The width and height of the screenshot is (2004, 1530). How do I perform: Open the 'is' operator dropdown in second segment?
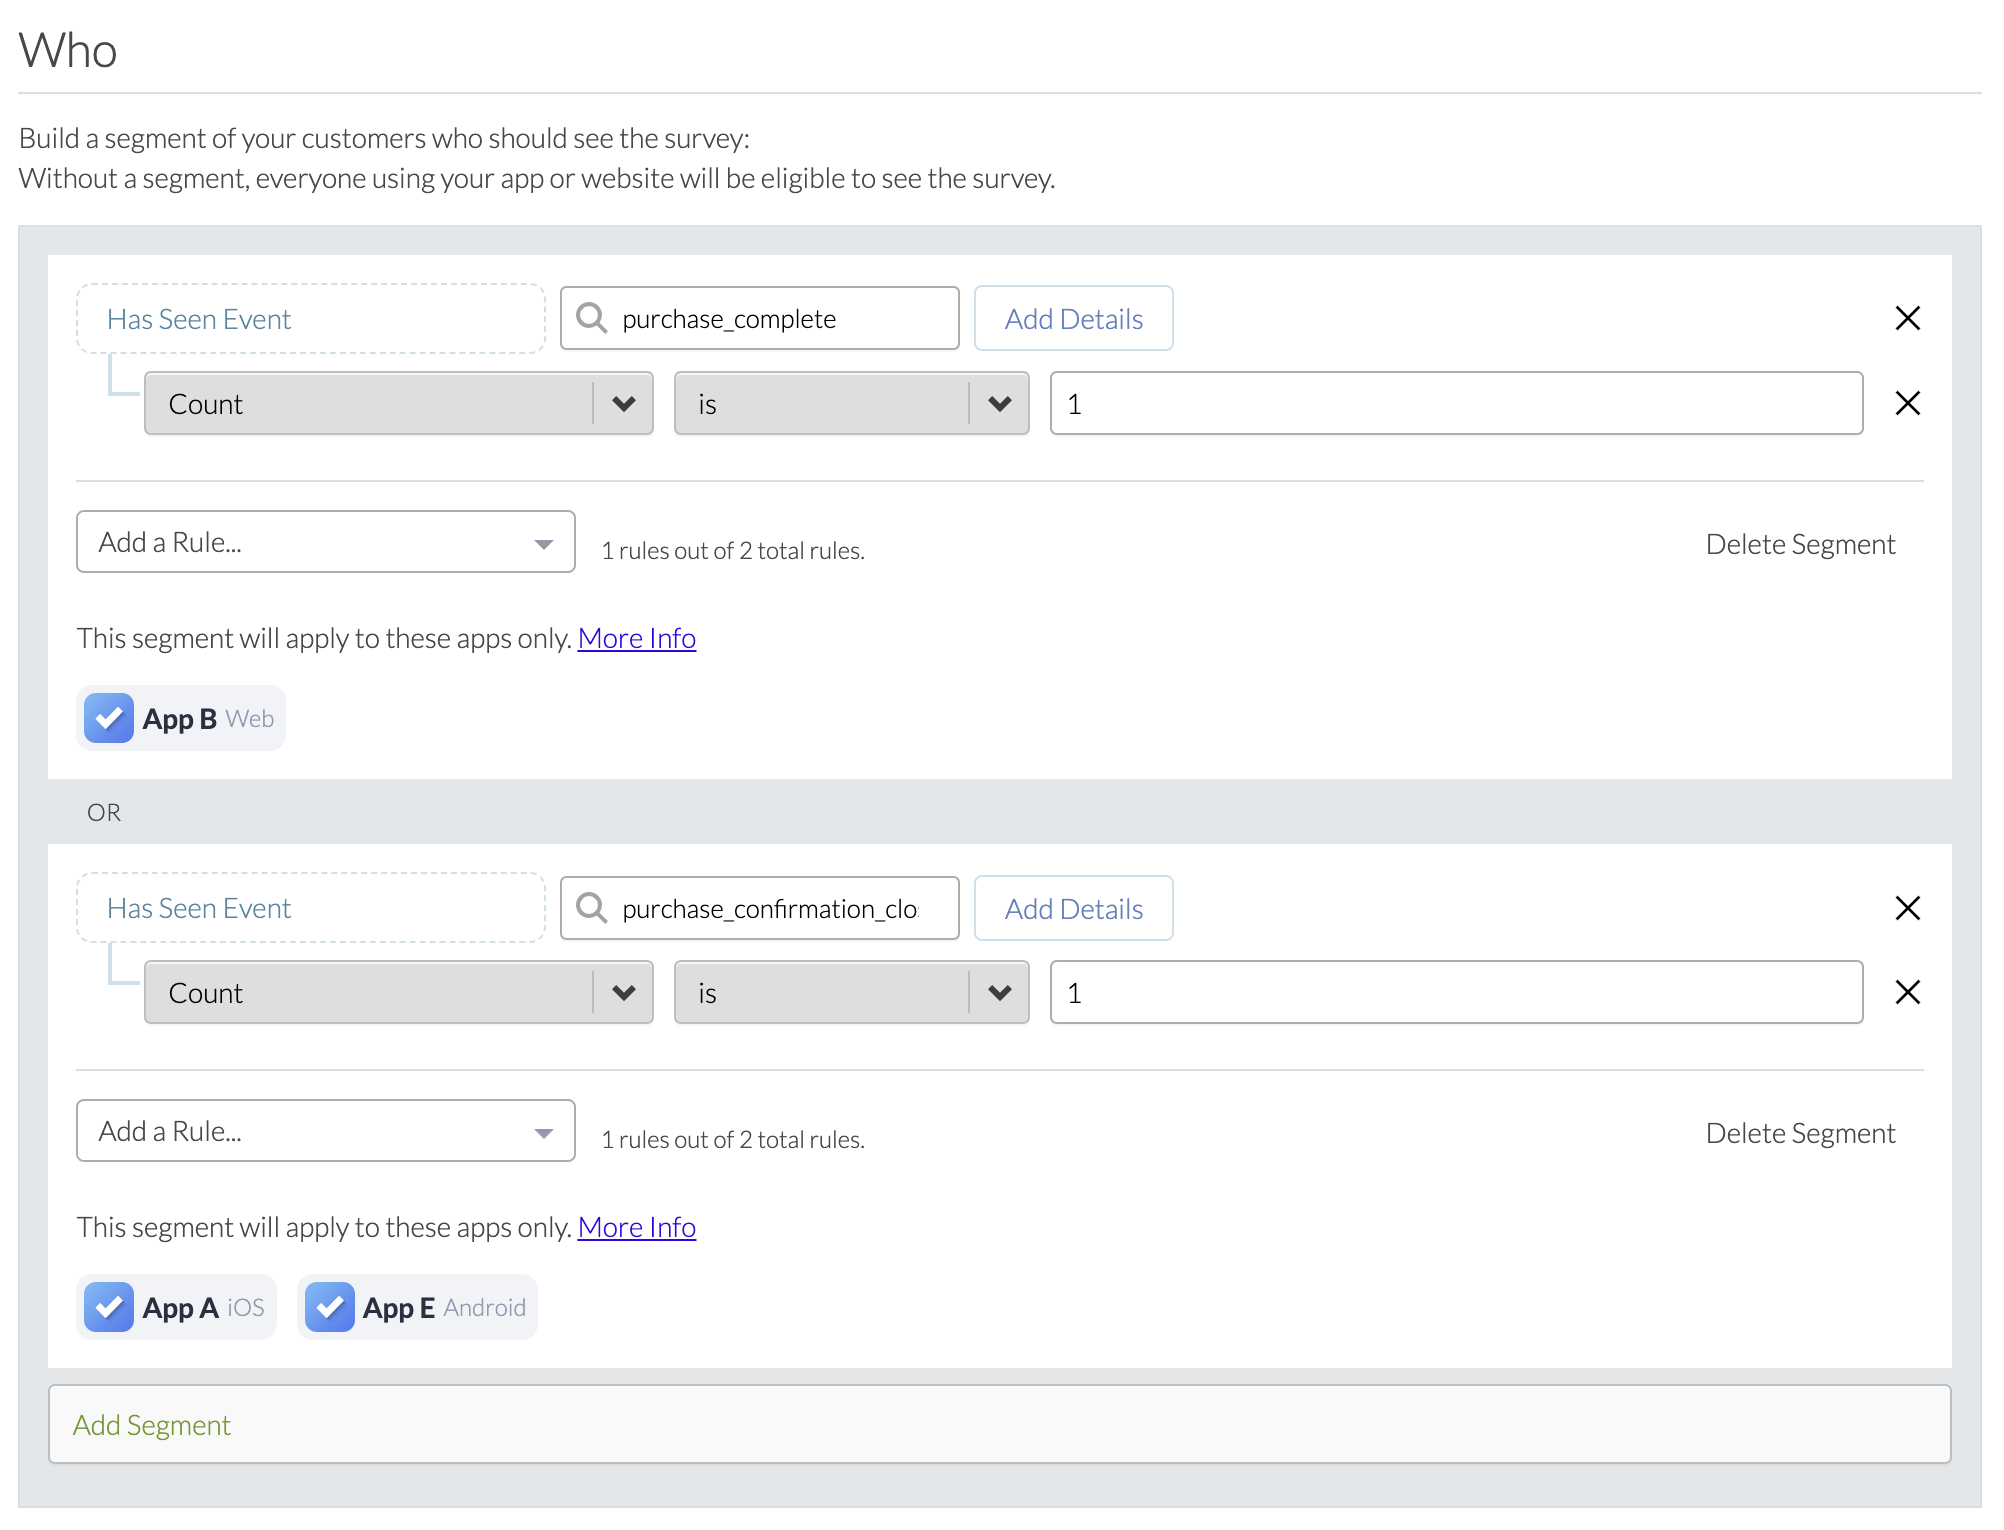click(851, 992)
